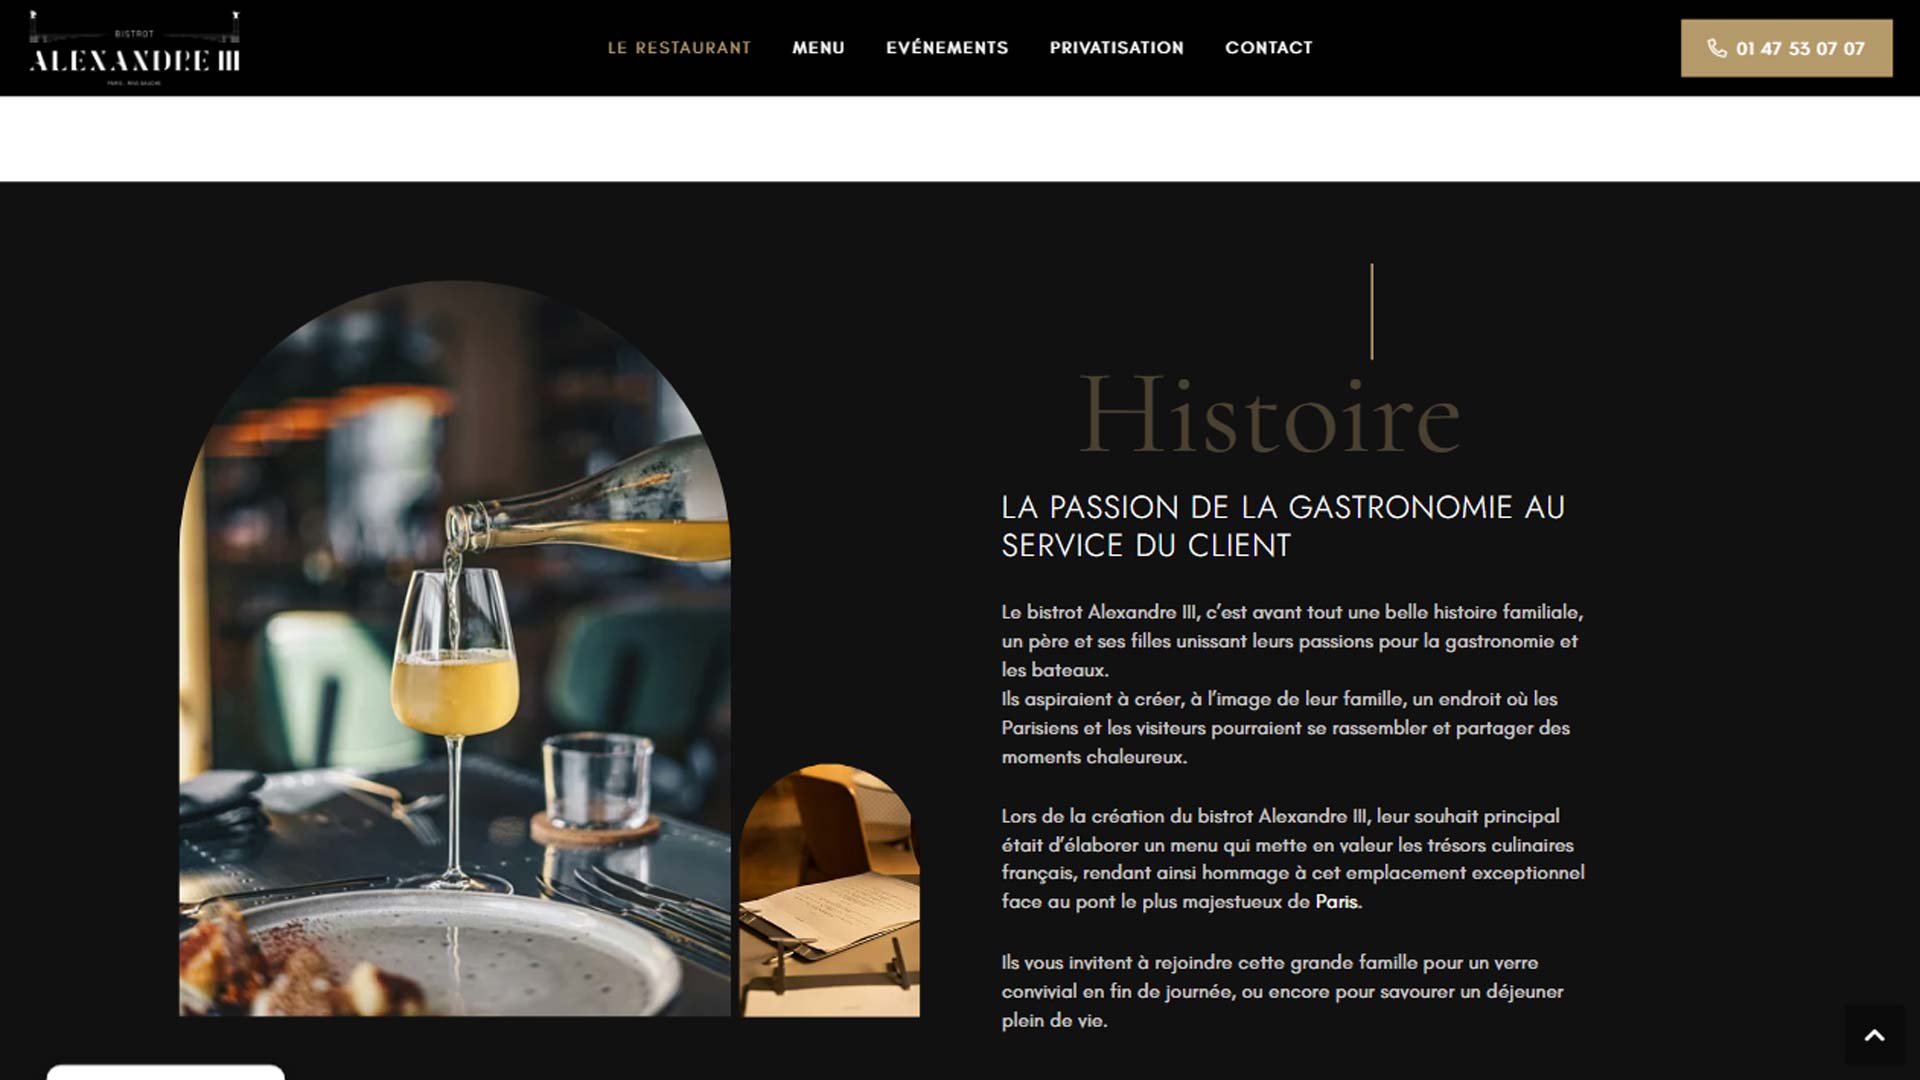Open the Bistrot Alexandre III logo homepage
The height and width of the screenshot is (1080, 1920).
point(135,48)
